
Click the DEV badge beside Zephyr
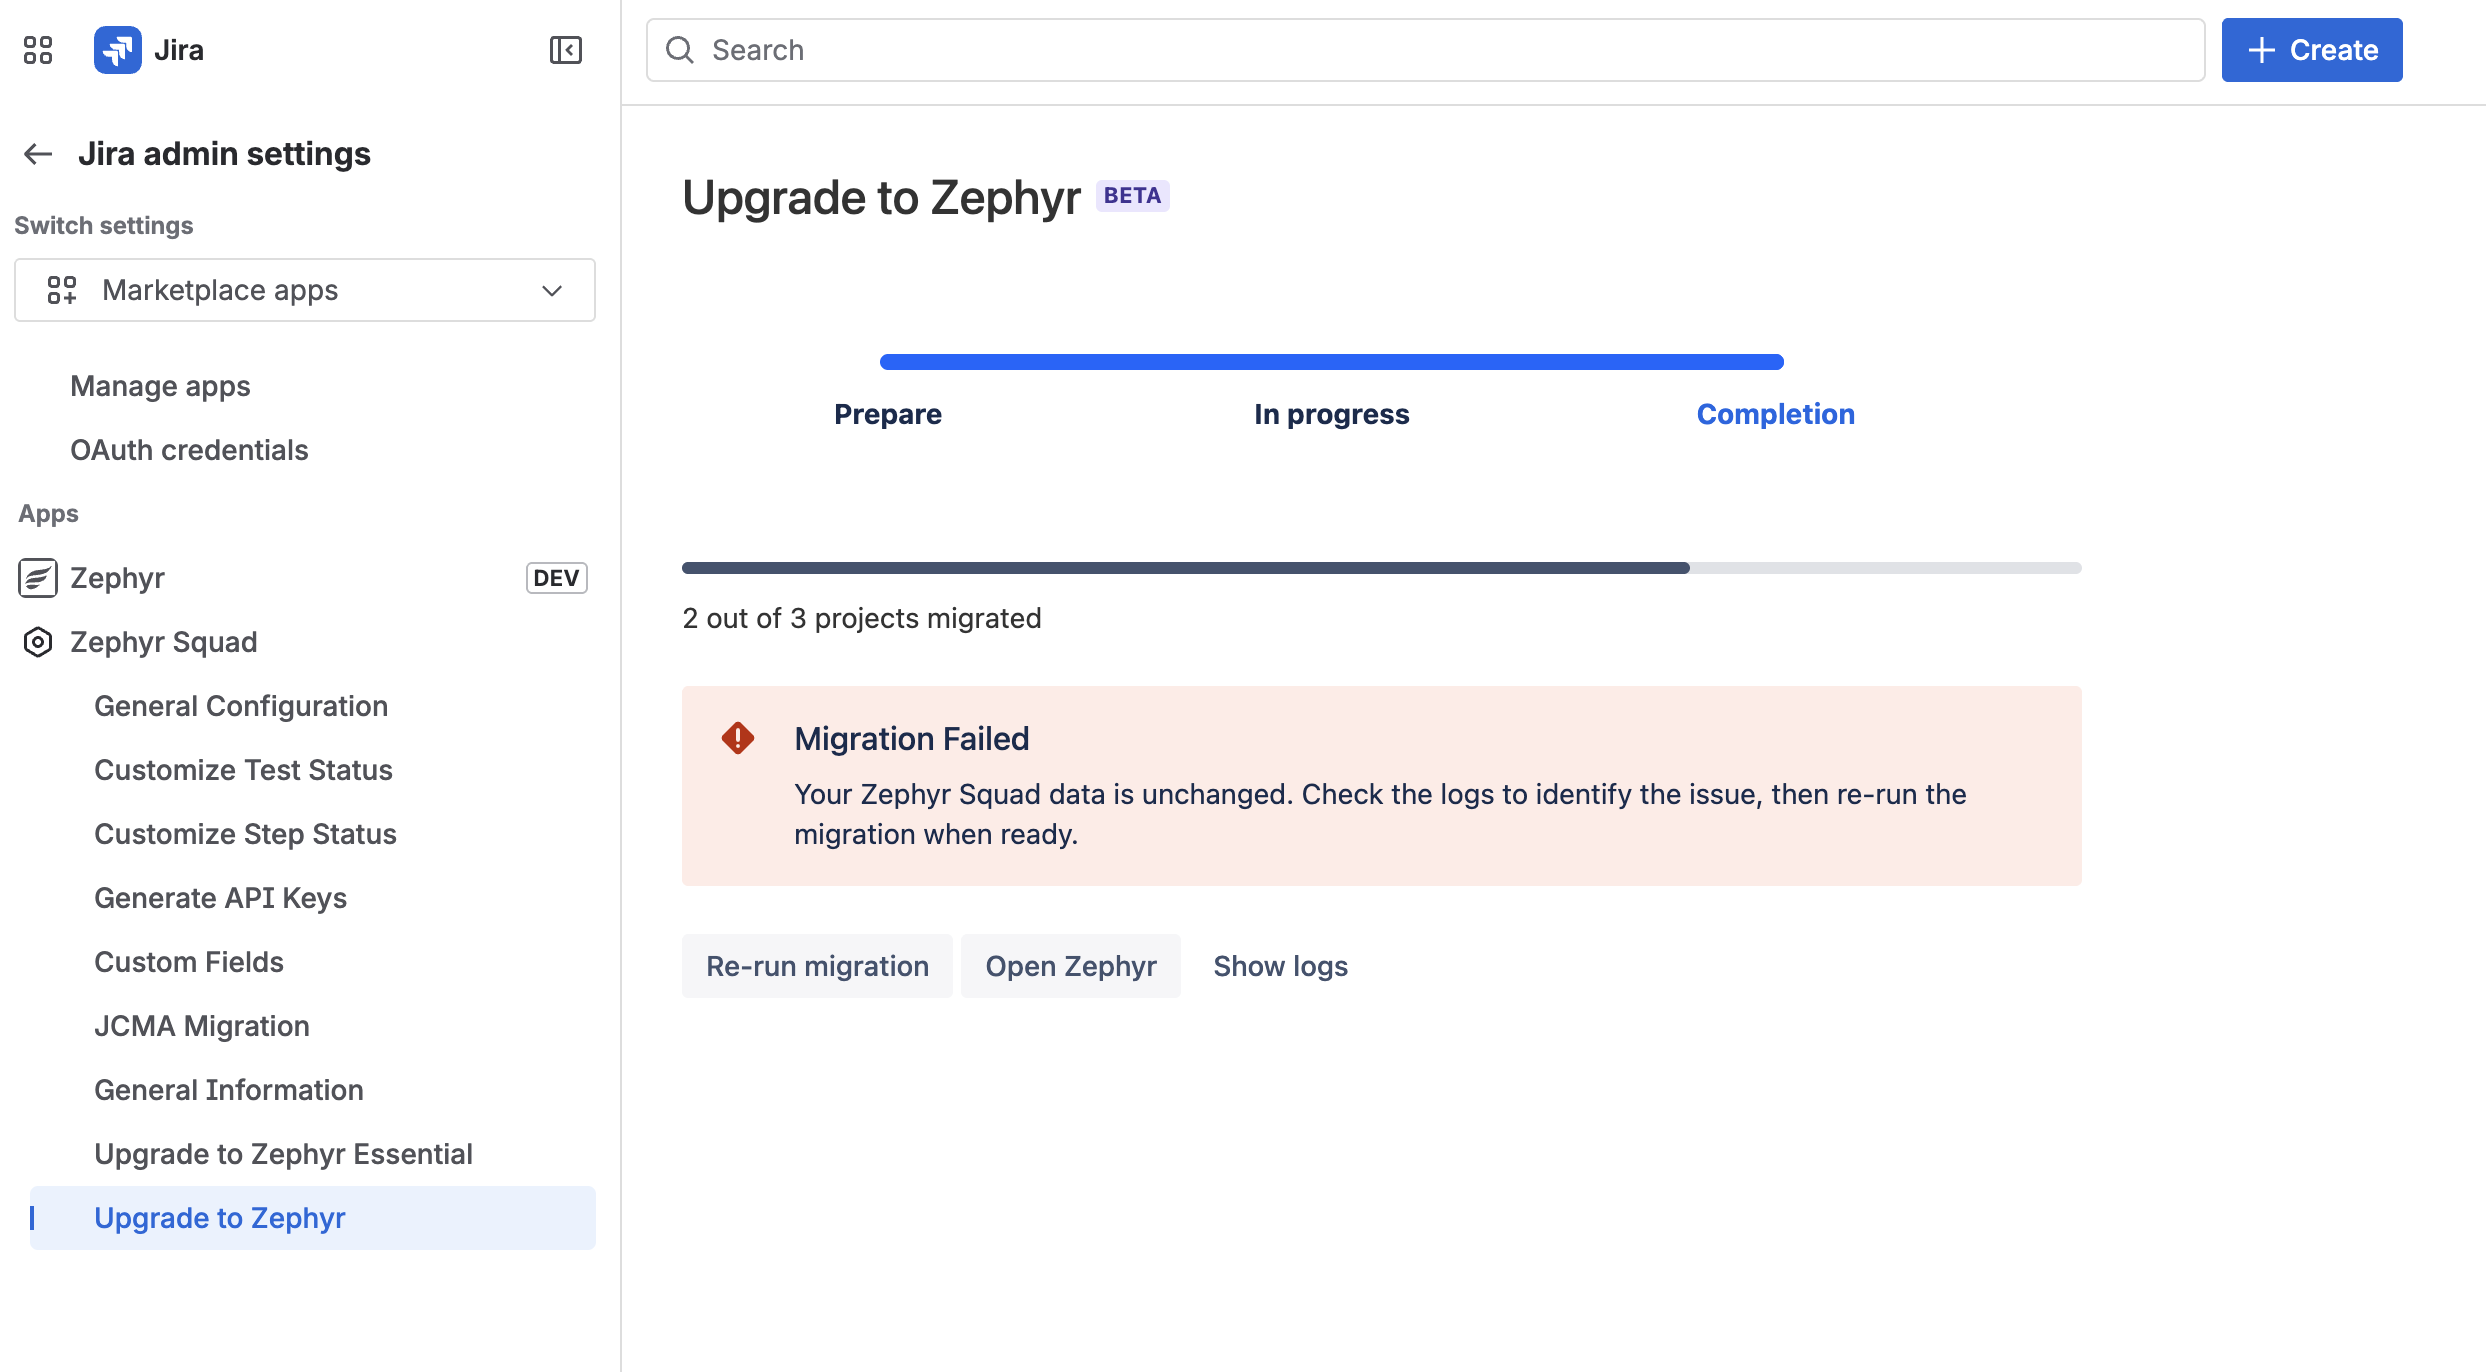[x=557, y=578]
